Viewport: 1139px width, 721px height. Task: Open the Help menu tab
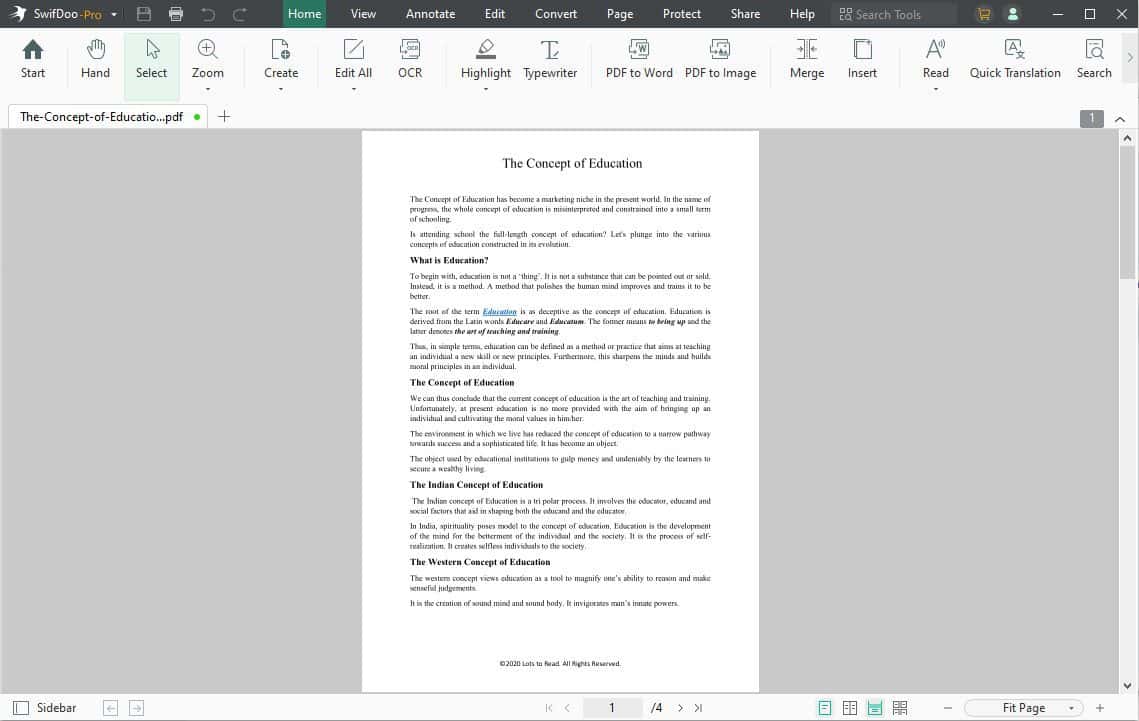tap(802, 14)
